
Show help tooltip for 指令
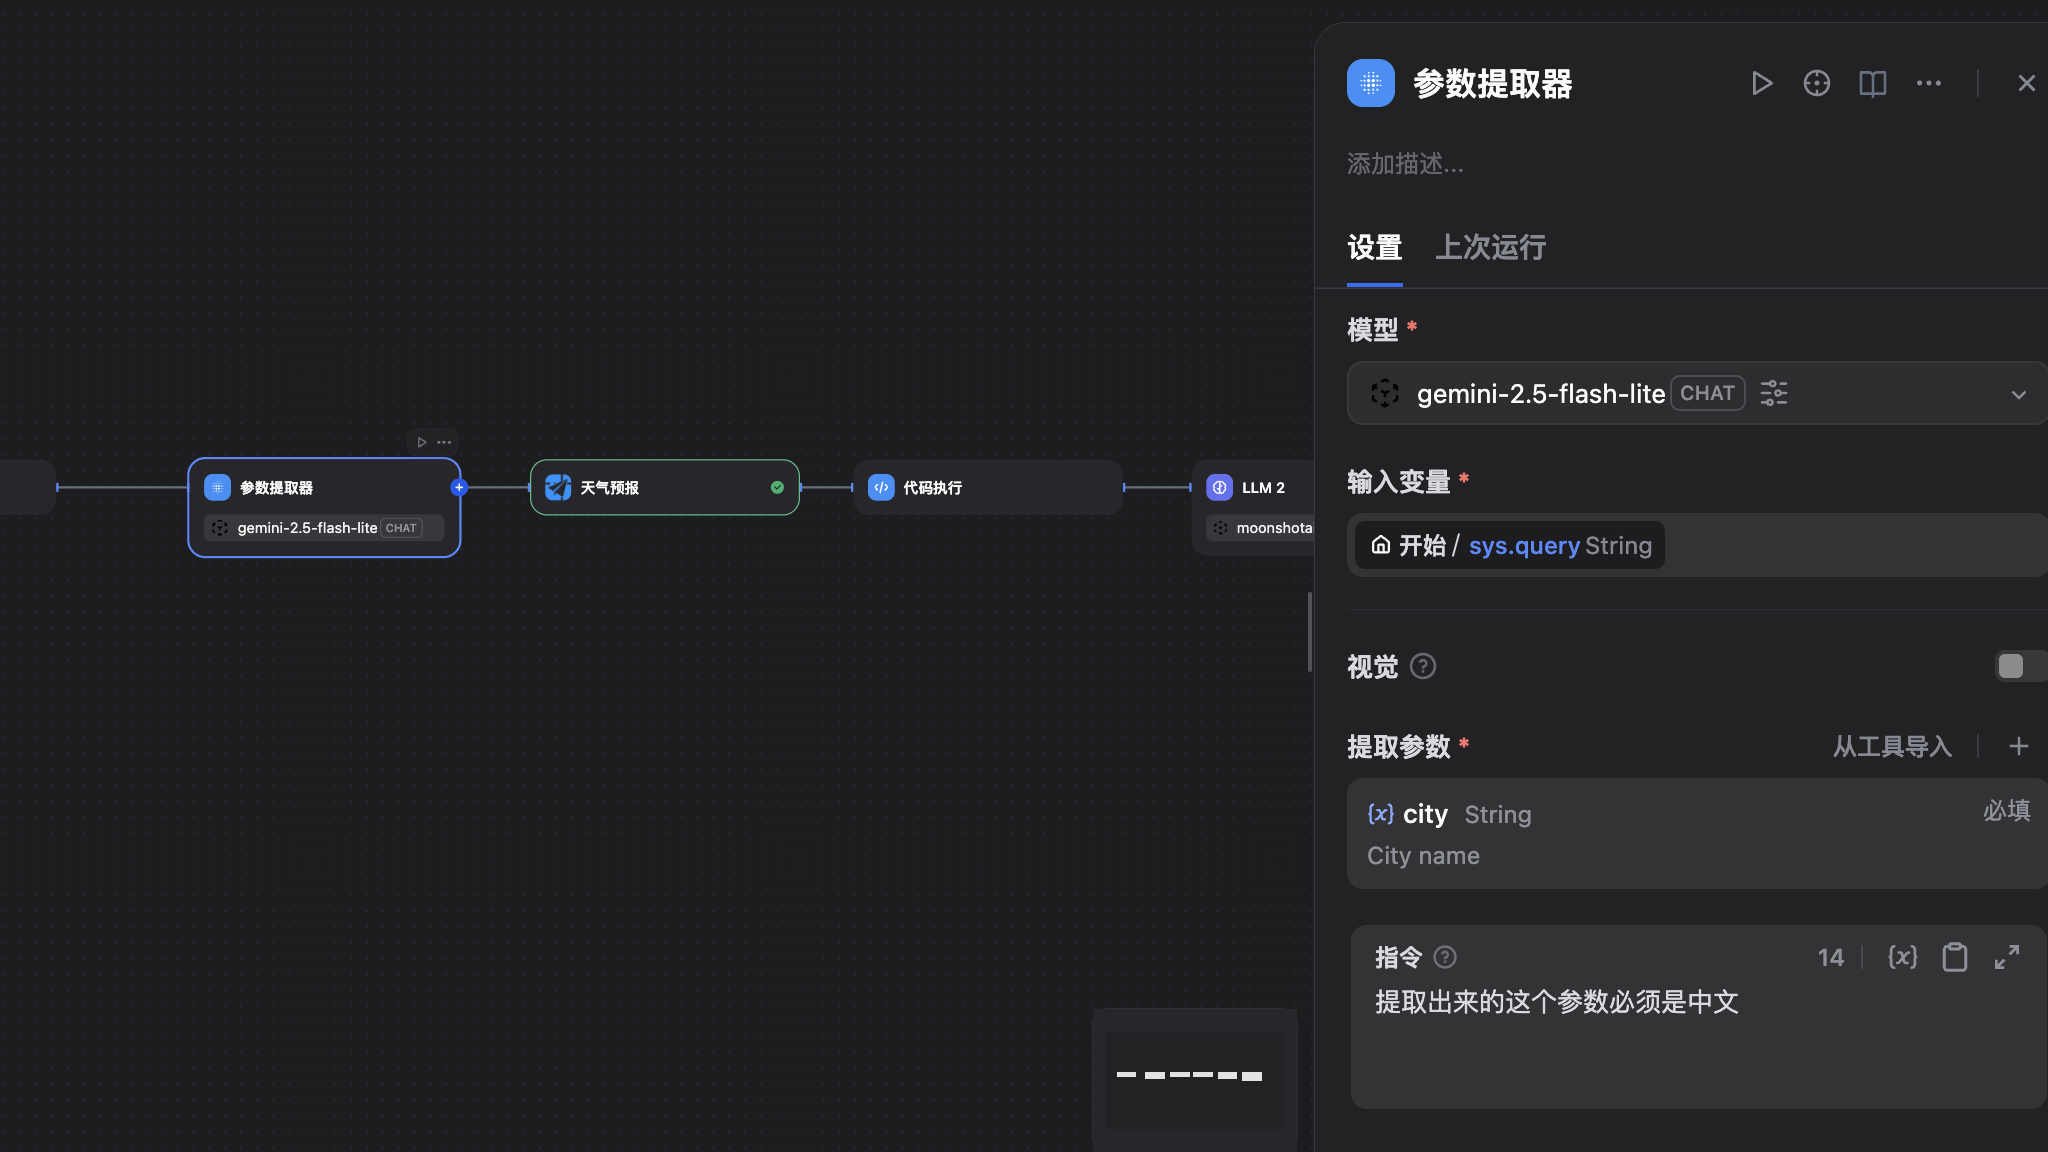pyautogui.click(x=1445, y=957)
